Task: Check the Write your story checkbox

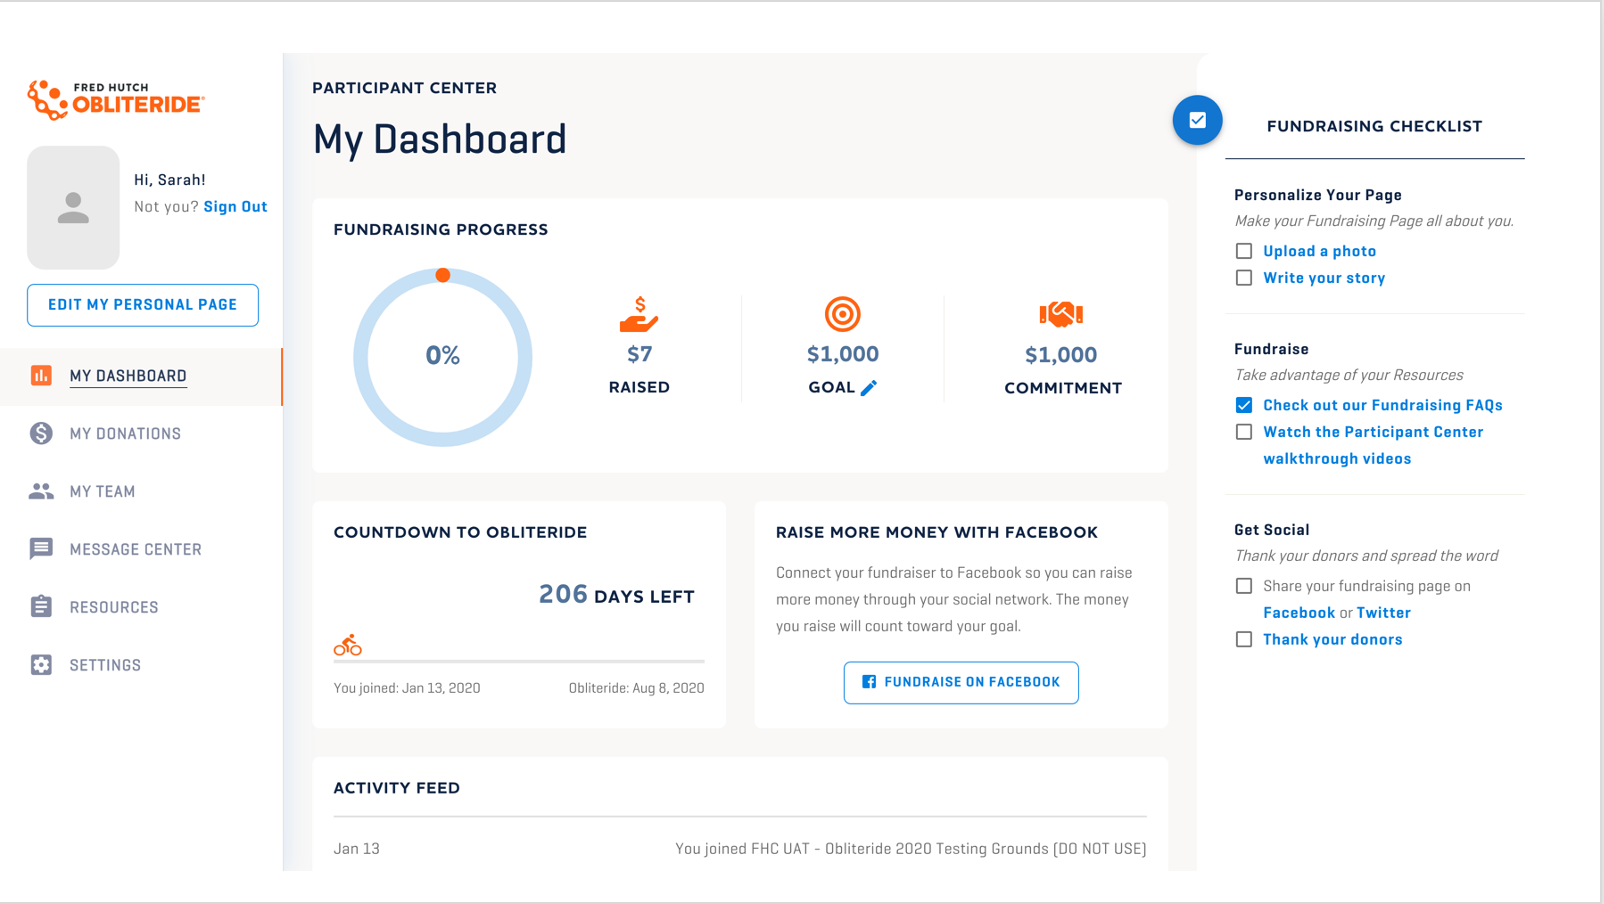Action: (x=1244, y=277)
